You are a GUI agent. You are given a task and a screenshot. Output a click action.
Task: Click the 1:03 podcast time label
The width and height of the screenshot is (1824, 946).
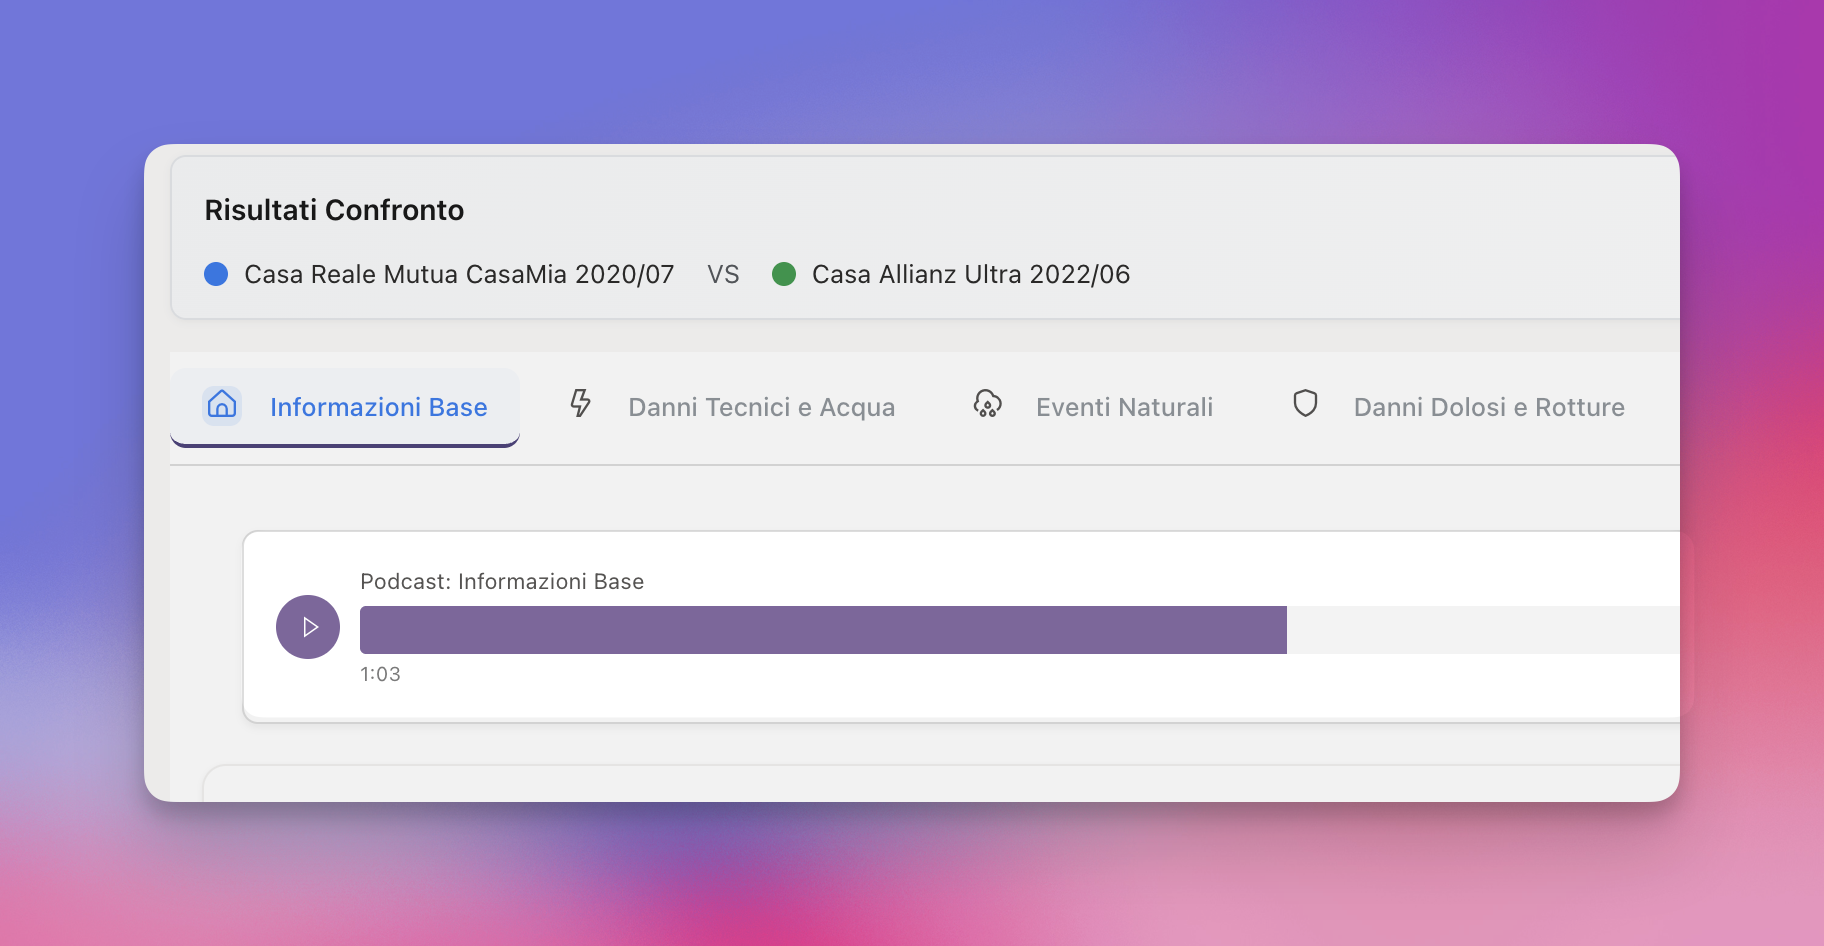(x=380, y=674)
